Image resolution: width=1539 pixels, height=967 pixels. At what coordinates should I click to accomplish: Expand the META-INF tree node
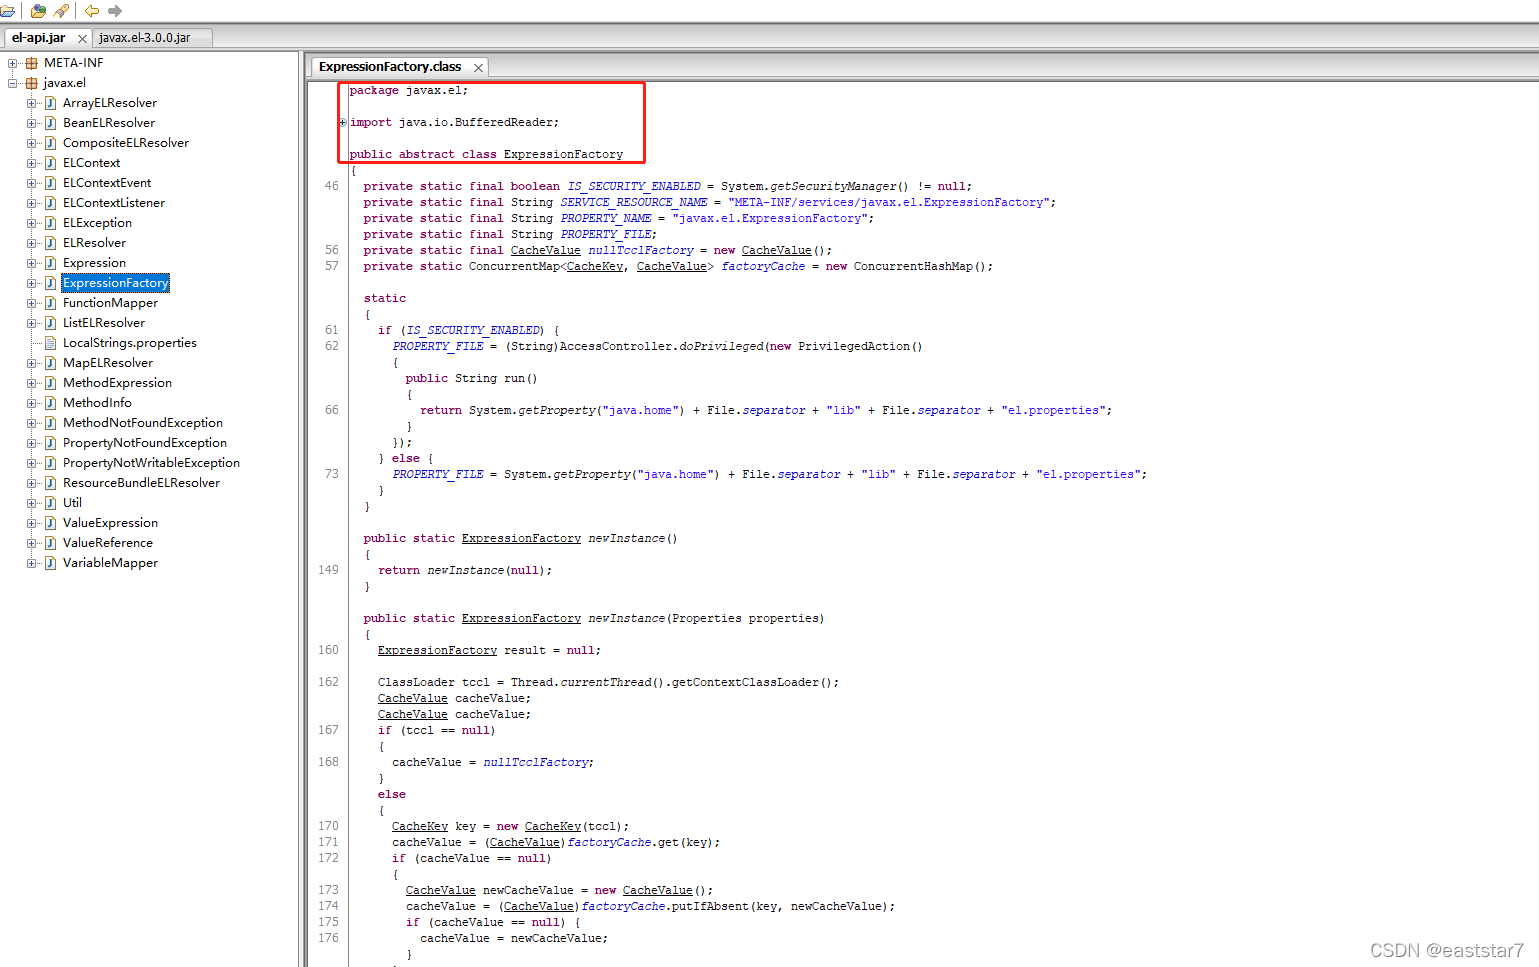point(13,63)
